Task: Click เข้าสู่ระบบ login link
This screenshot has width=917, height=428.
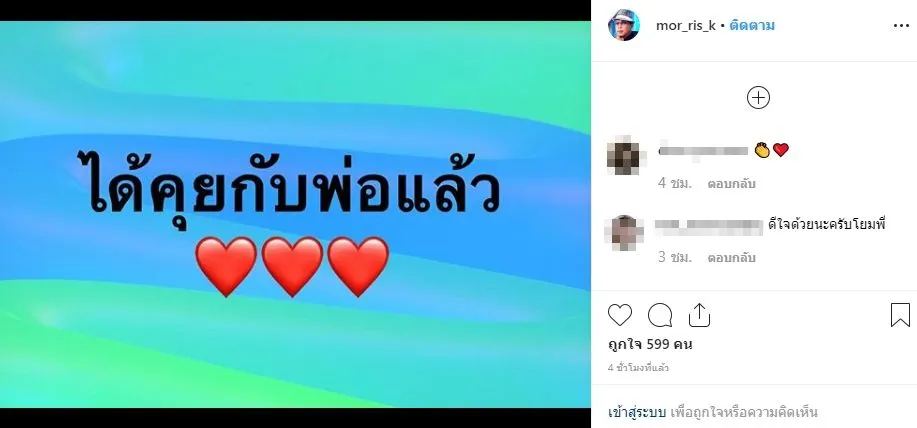Action: click(637, 412)
